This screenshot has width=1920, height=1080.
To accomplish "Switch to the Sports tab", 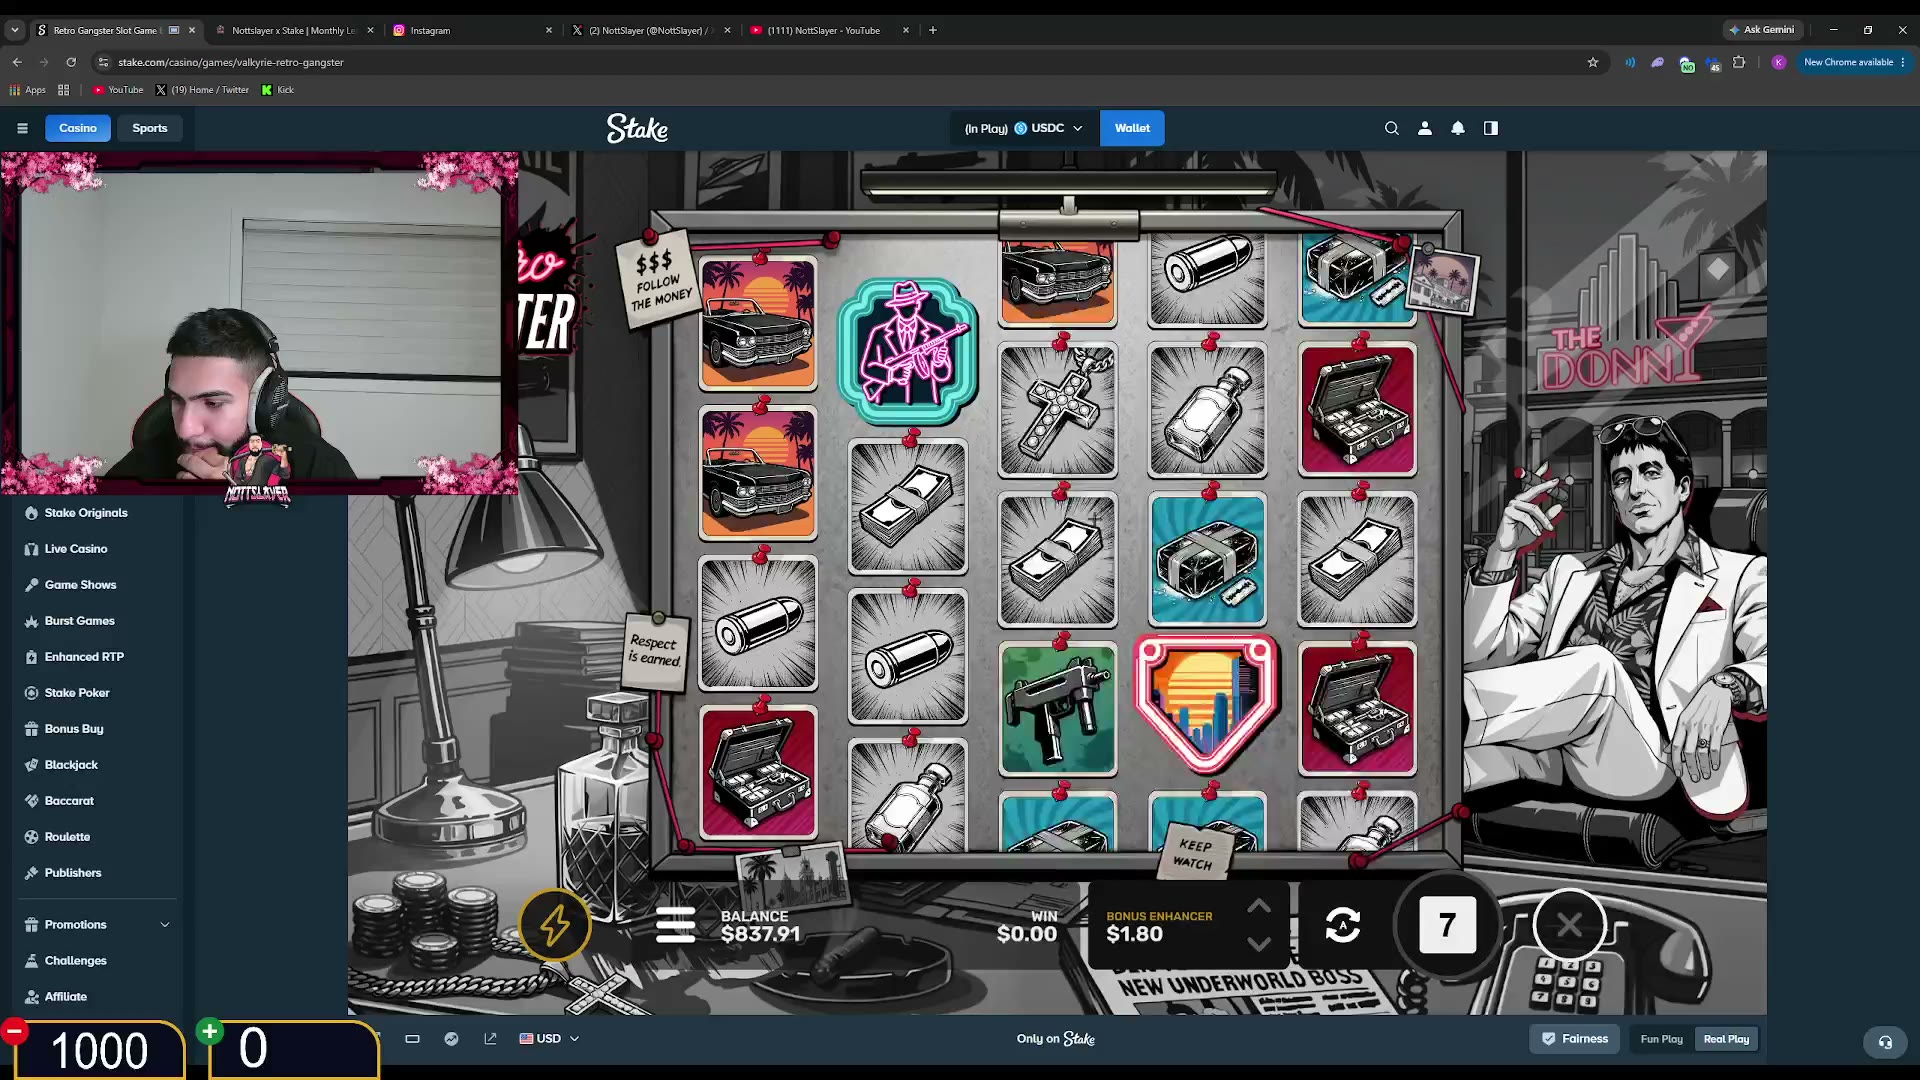I will 150,128.
